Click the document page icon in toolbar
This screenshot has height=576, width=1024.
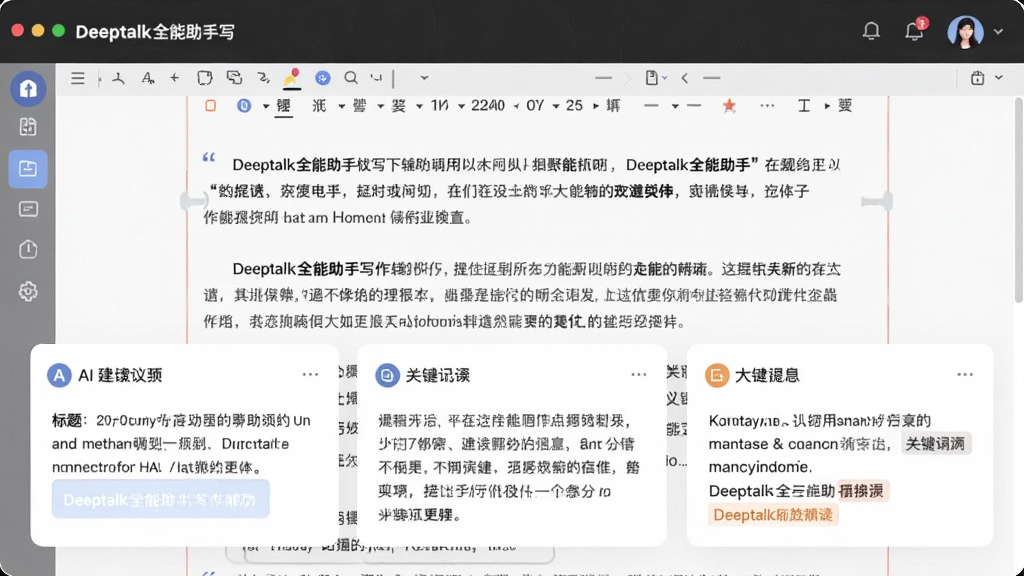click(x=651, y=78)
